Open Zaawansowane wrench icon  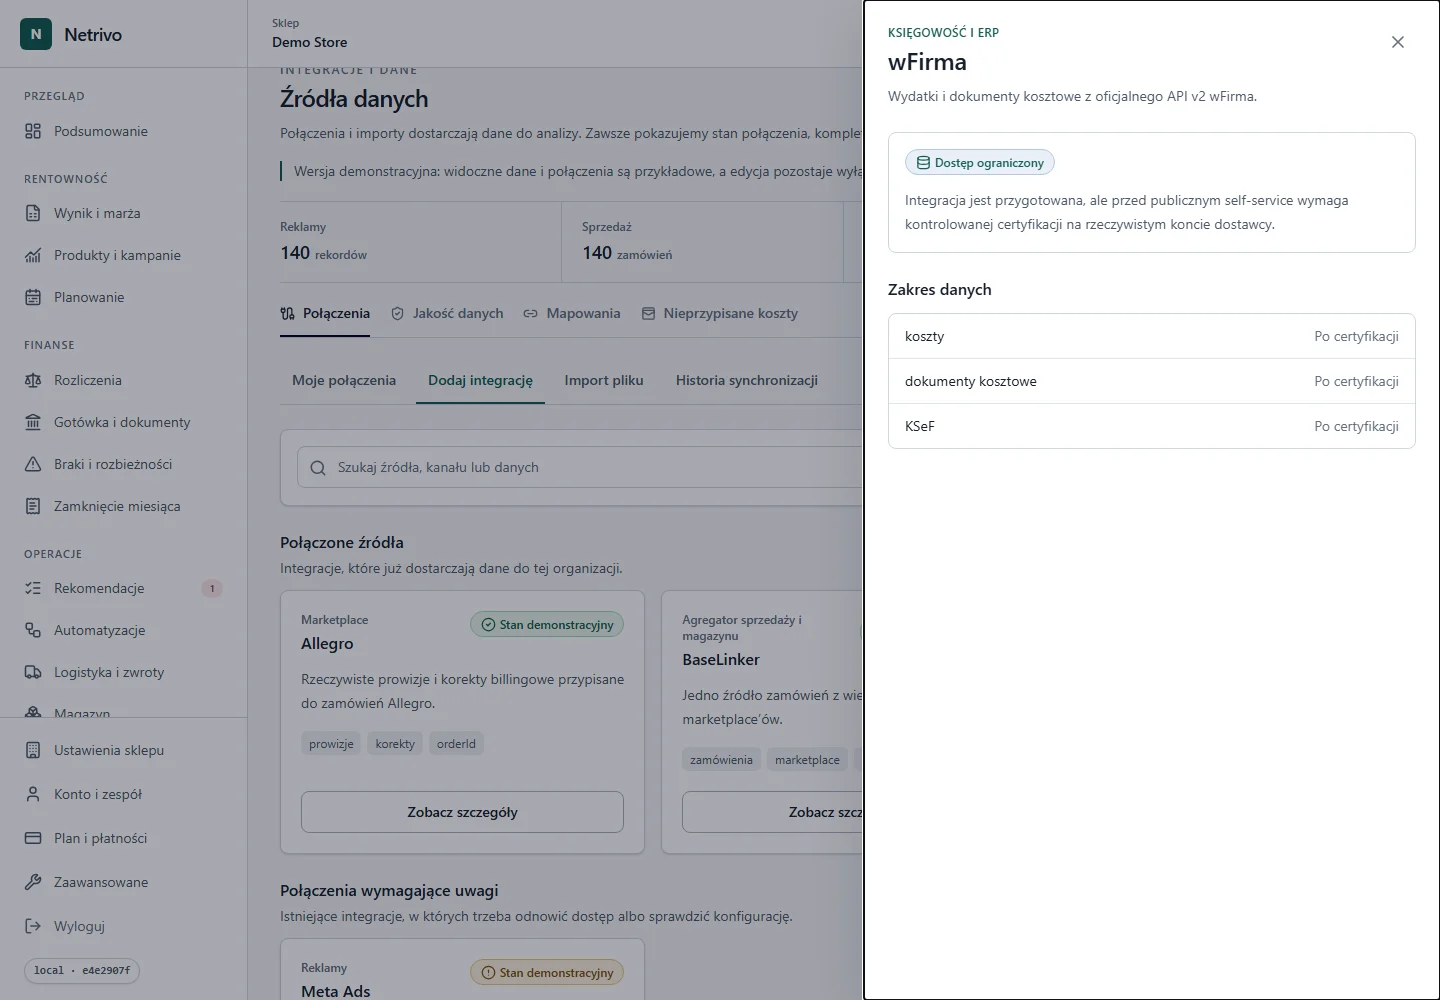point(33,882)
